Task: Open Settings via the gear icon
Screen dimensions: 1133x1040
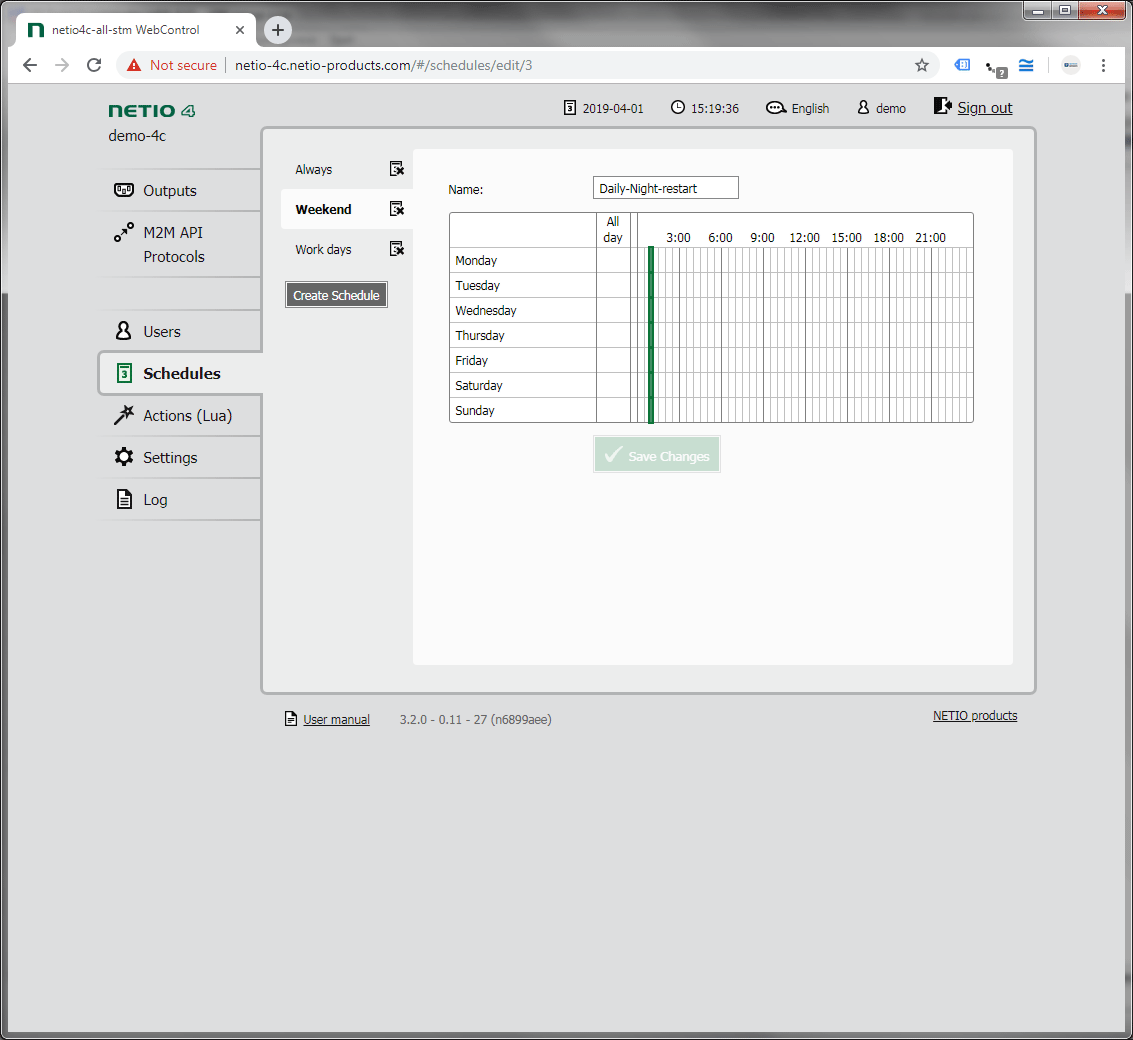Action: pos(124,457)
